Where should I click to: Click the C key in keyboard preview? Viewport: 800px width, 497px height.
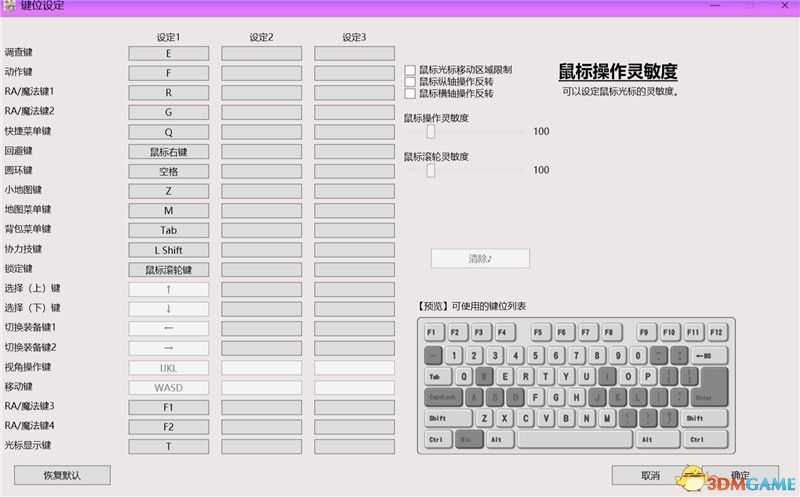pyautogui.click(x=525, y=418)
